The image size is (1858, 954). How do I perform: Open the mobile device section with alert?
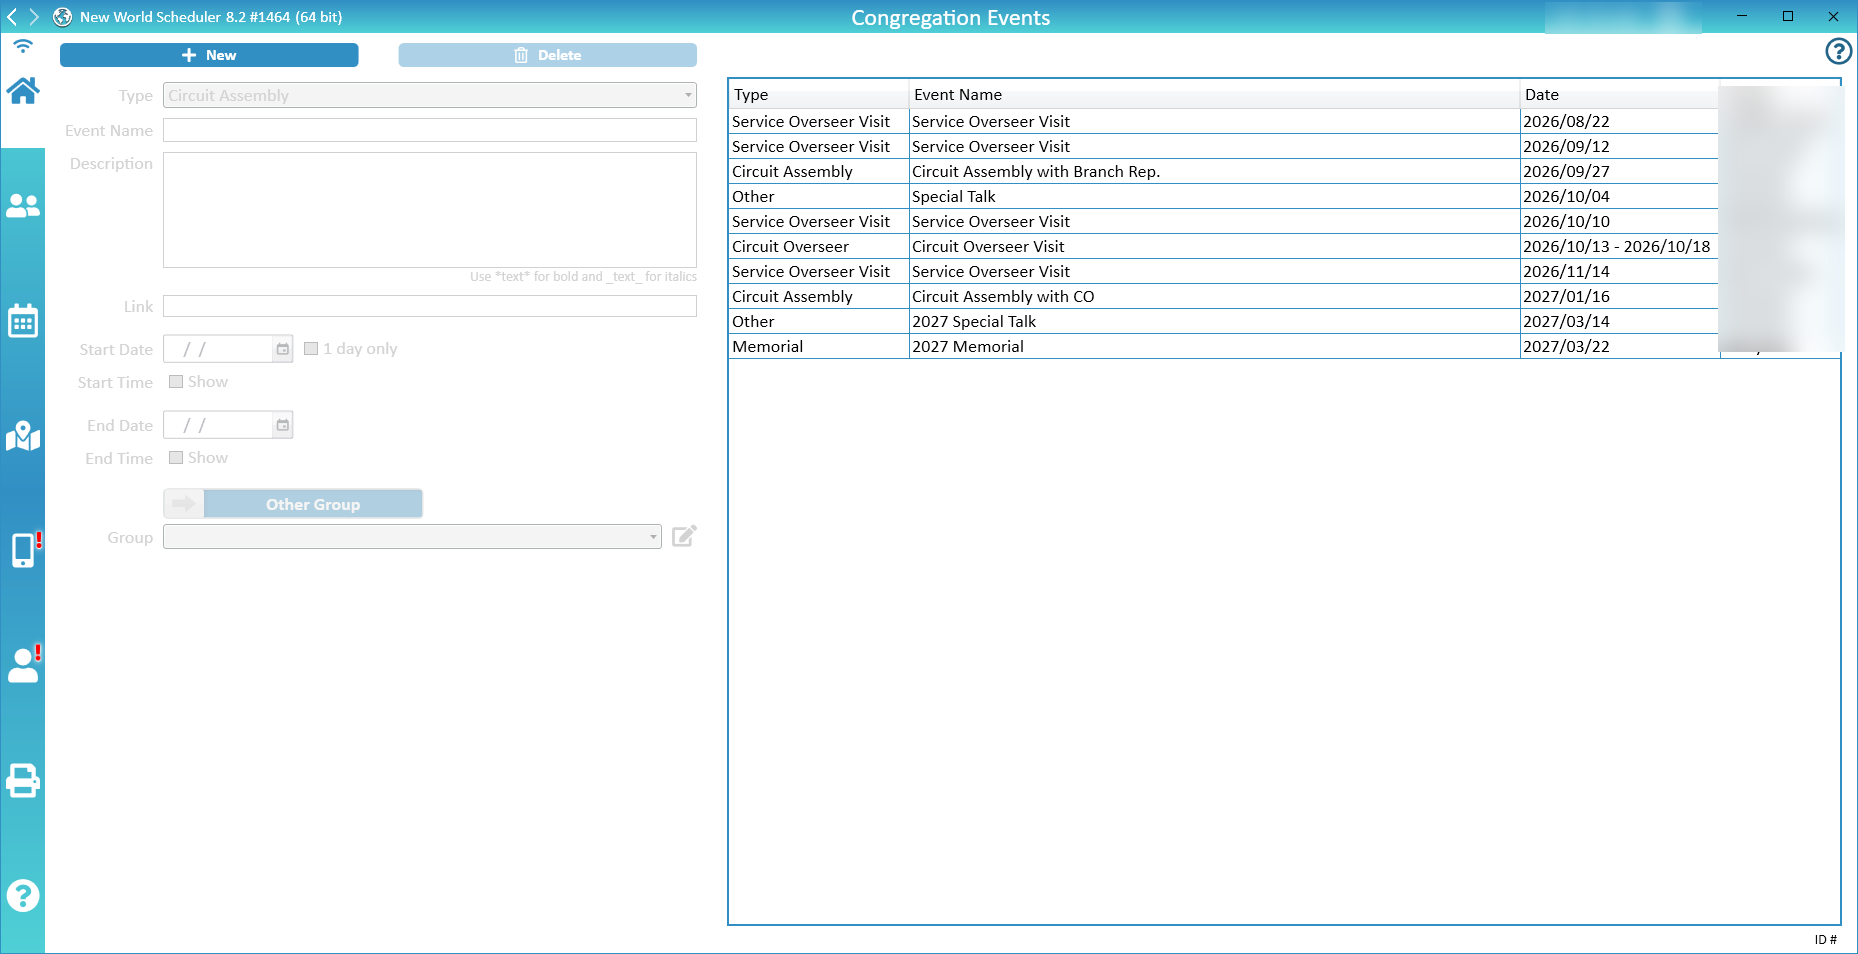pyautogui.click(x=25, y=550)
